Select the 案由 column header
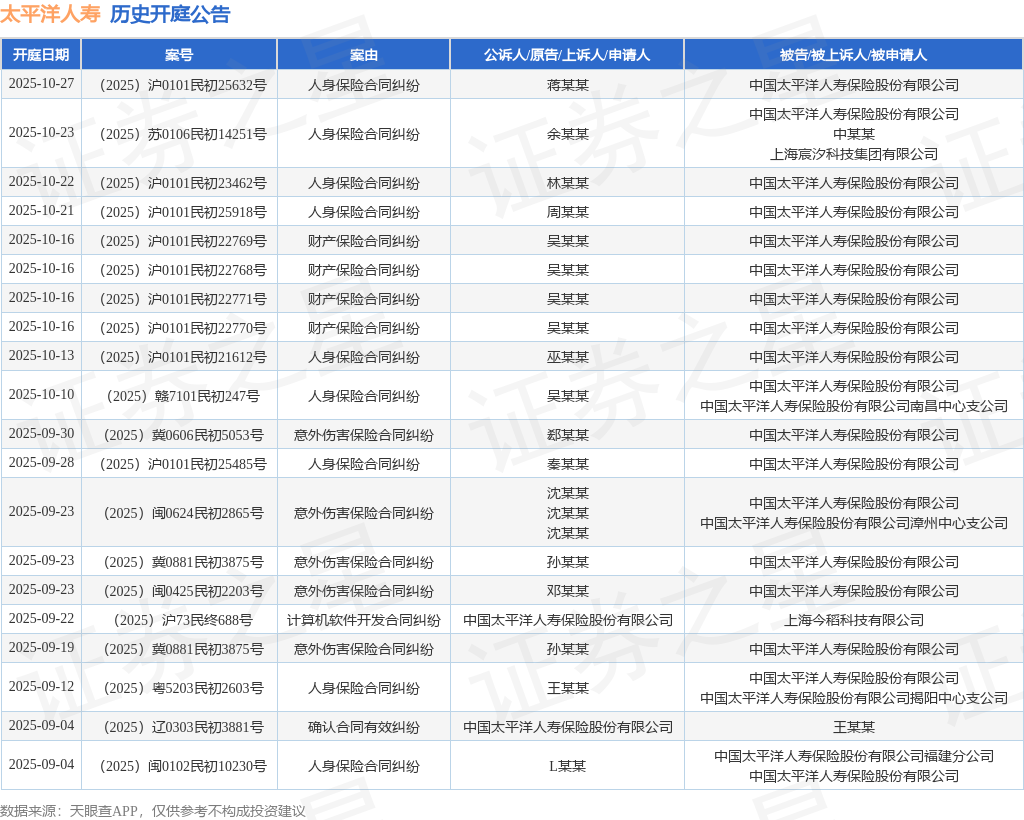Screen dimensions: 1024x820 pyautogui.click(x=364, y=55)
